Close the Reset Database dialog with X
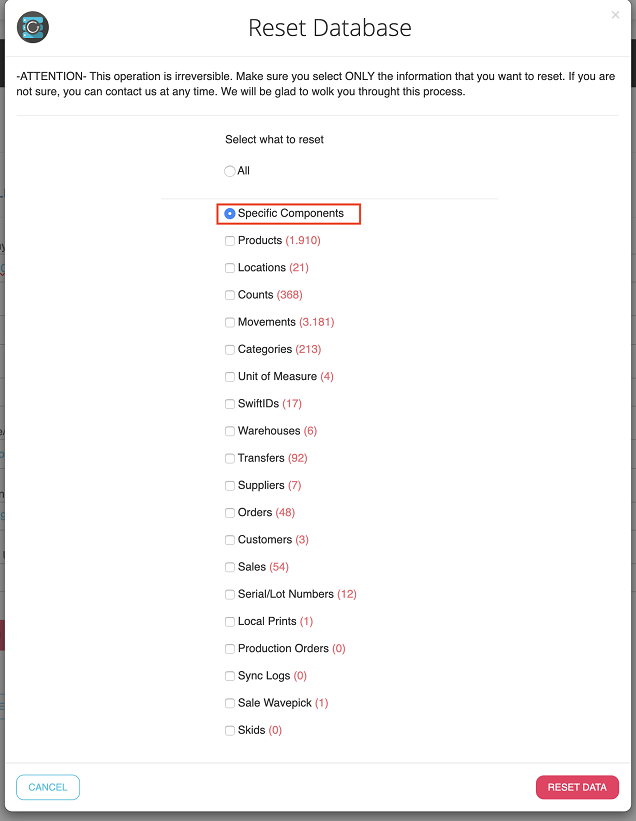The width and height of the screenshot is (636, 821). pyautogui.click(x=615, y=15)
